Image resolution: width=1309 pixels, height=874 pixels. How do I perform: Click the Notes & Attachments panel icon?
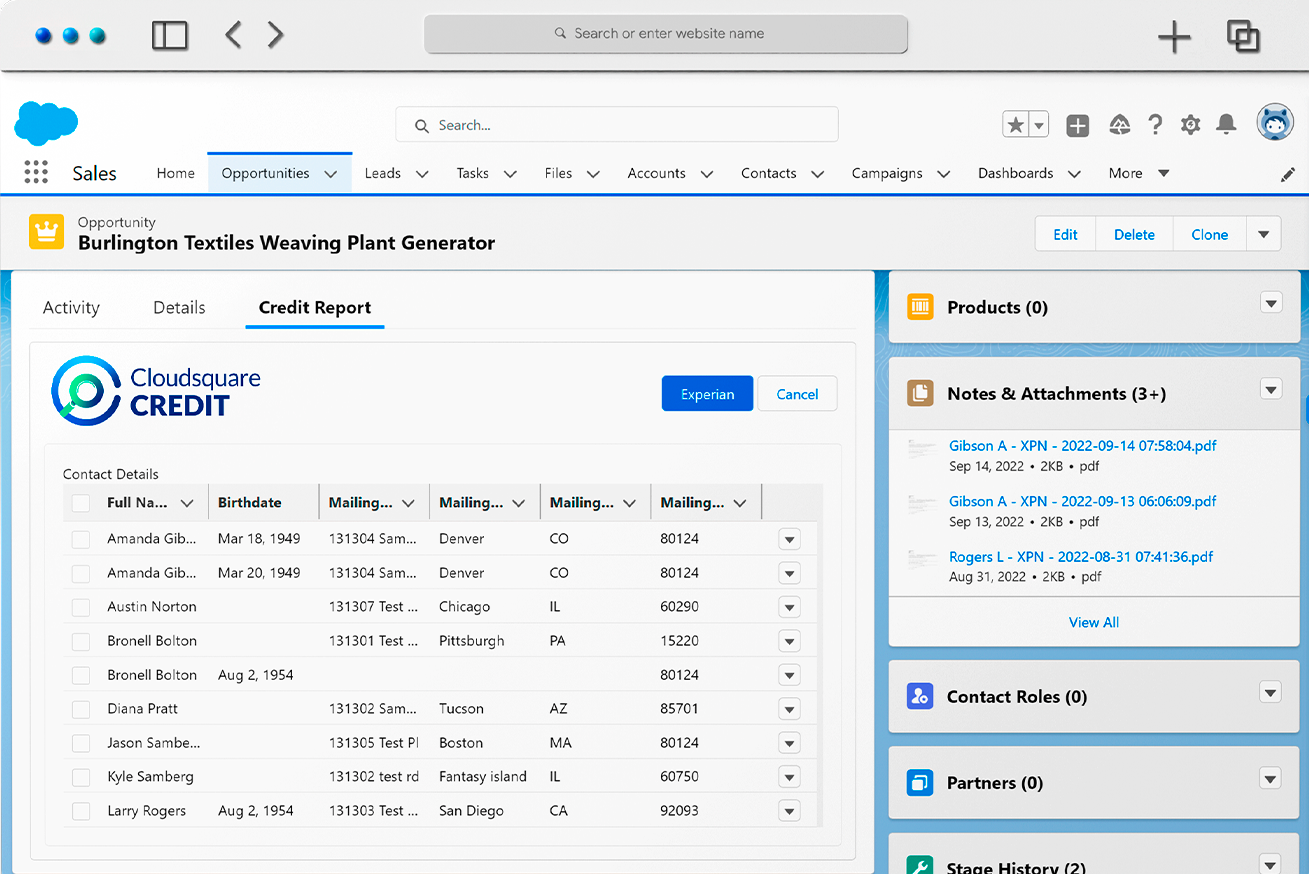920,393
